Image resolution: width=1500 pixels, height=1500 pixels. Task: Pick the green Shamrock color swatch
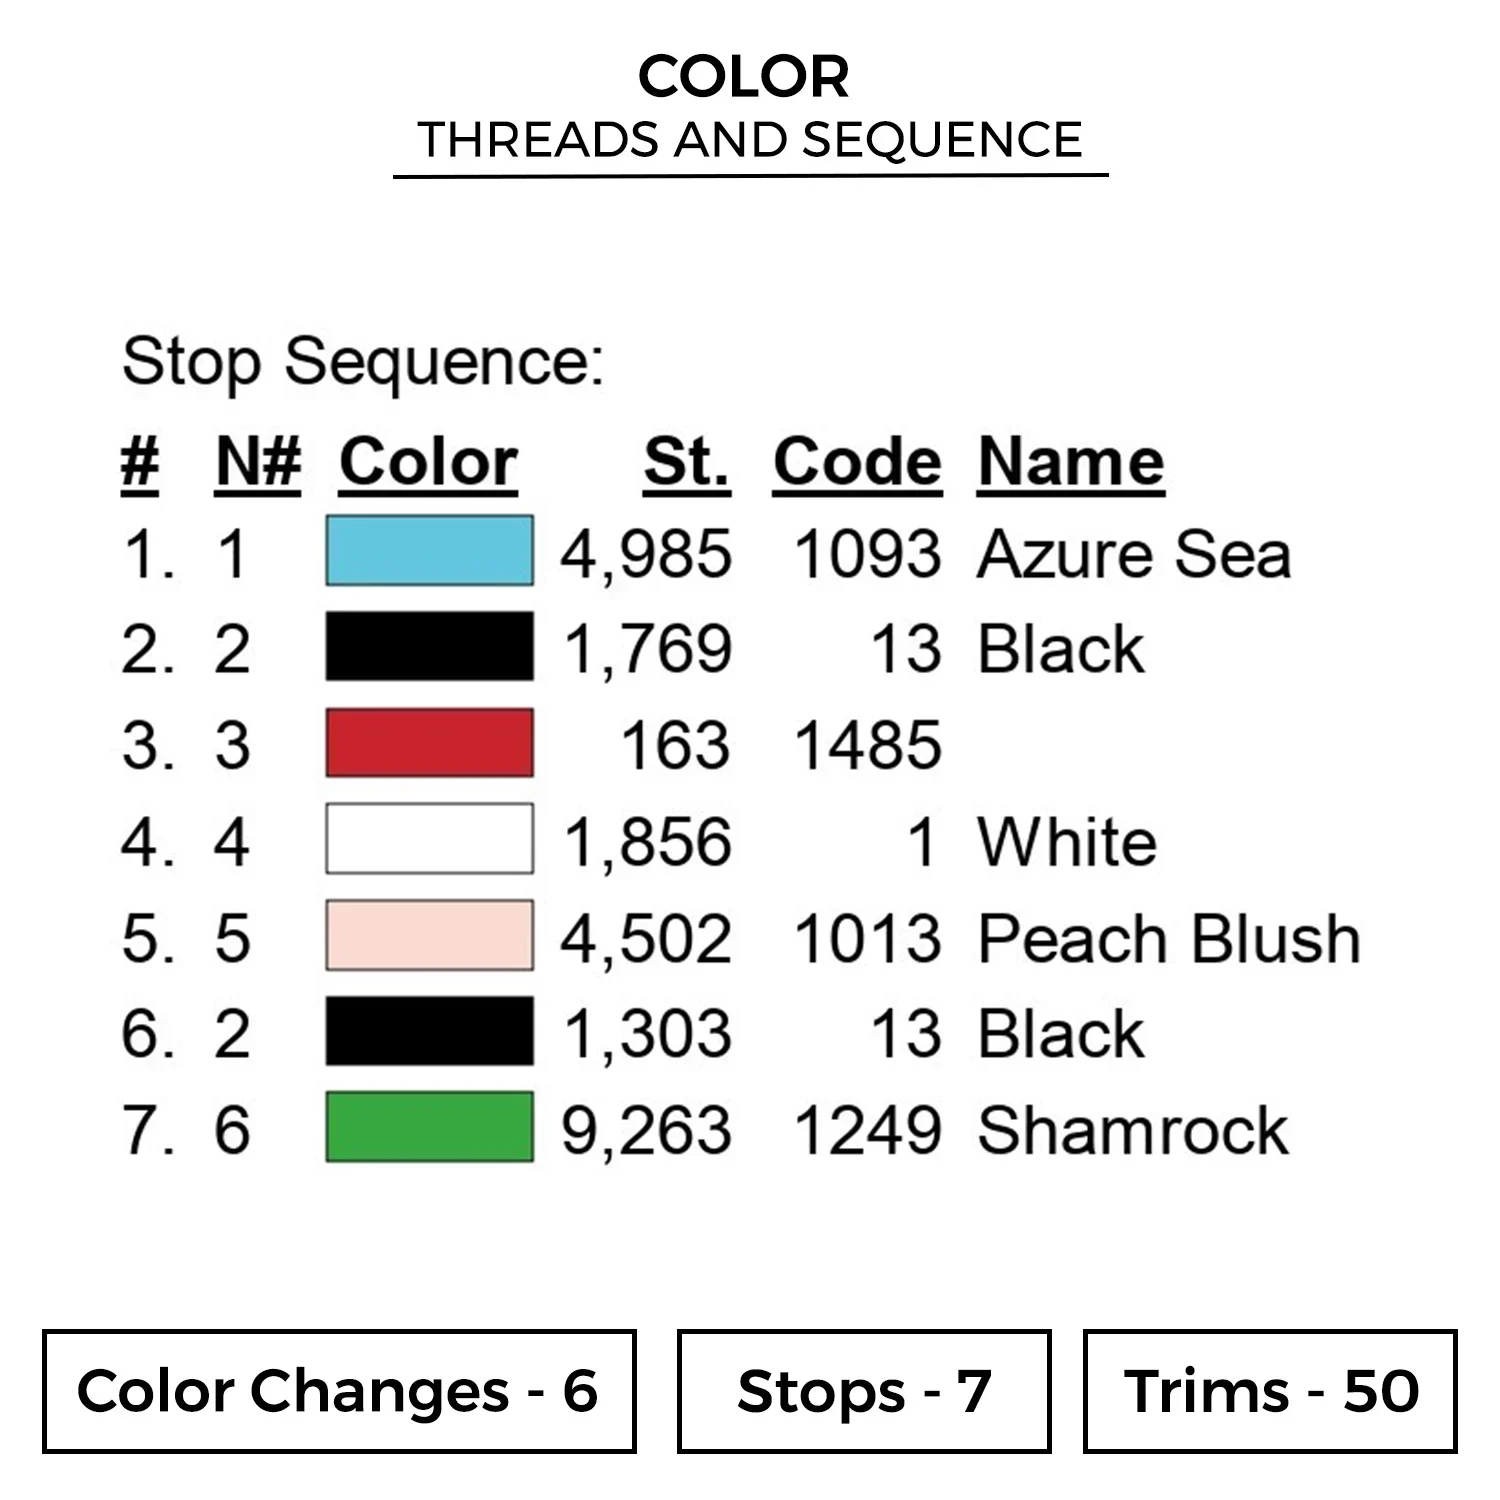pos(429,1127)
